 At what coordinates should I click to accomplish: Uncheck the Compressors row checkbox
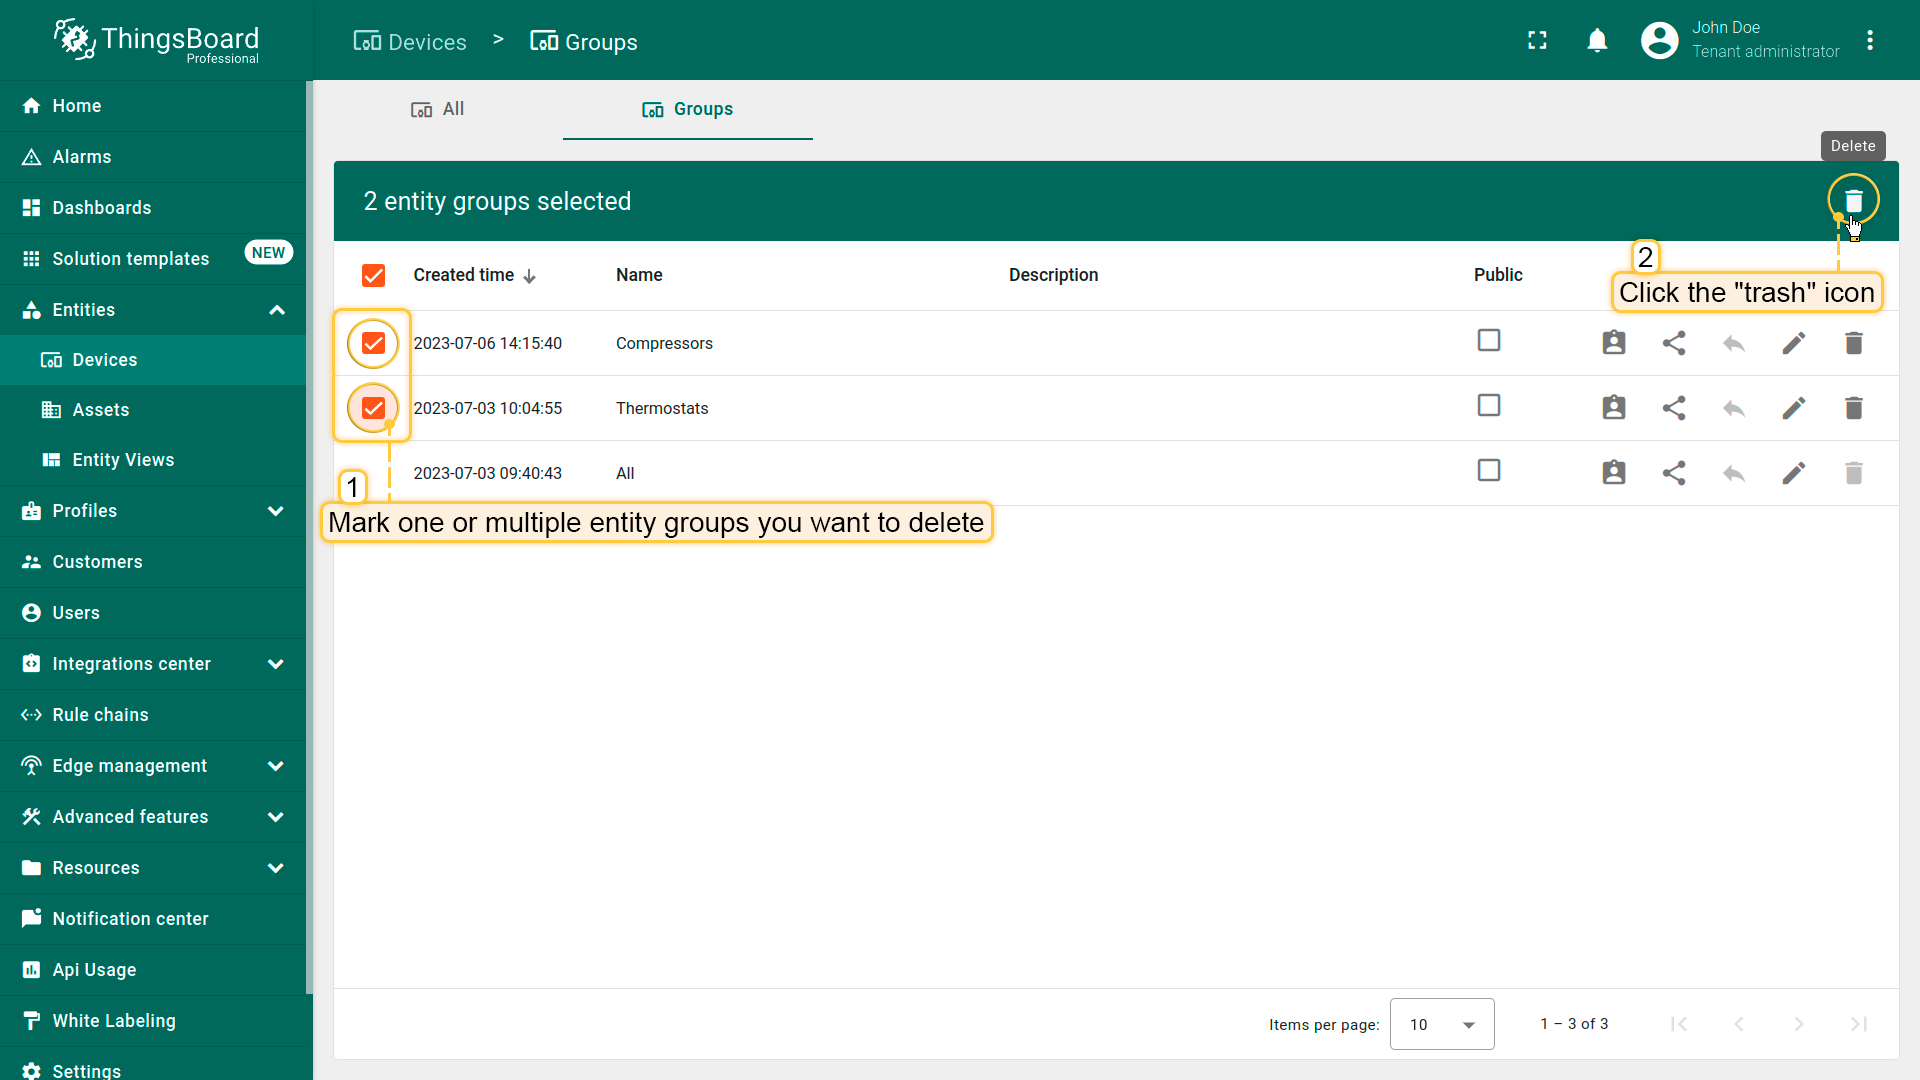pos(373,343)
